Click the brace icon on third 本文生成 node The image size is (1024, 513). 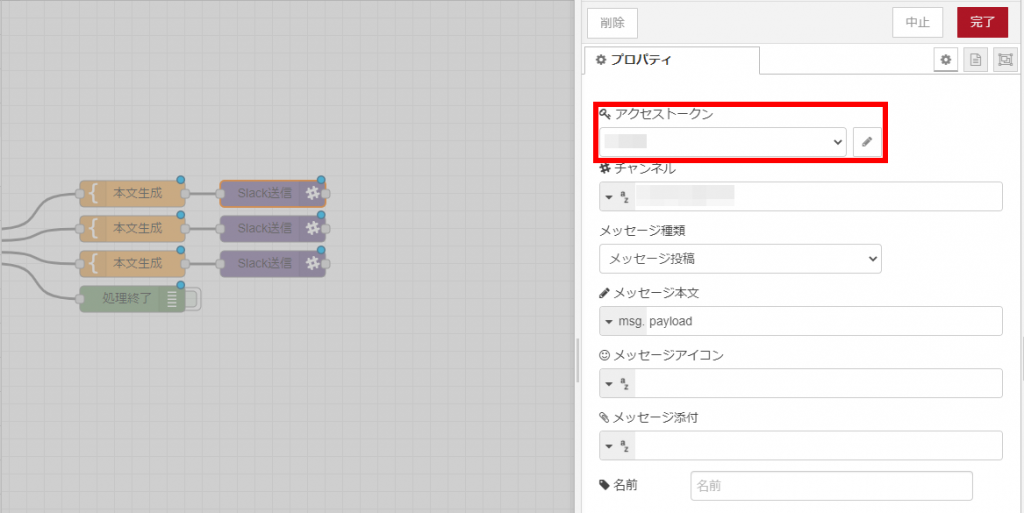[x=93, y=264]
